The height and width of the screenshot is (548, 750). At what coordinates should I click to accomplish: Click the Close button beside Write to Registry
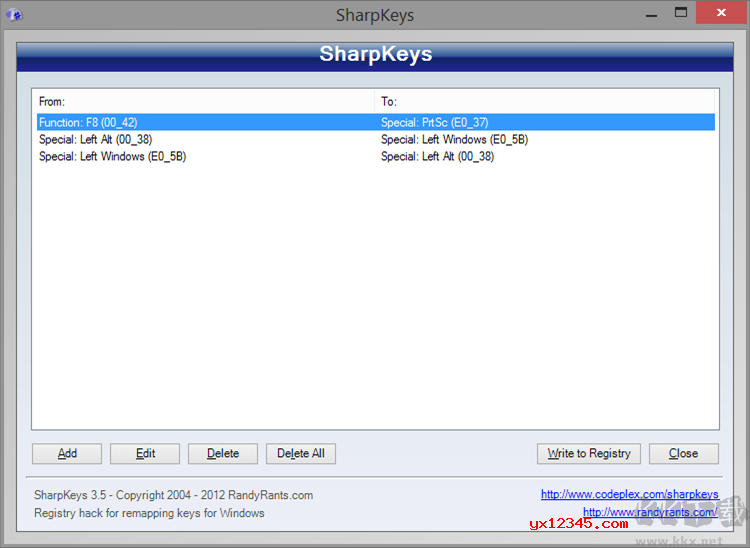(684, 453)
